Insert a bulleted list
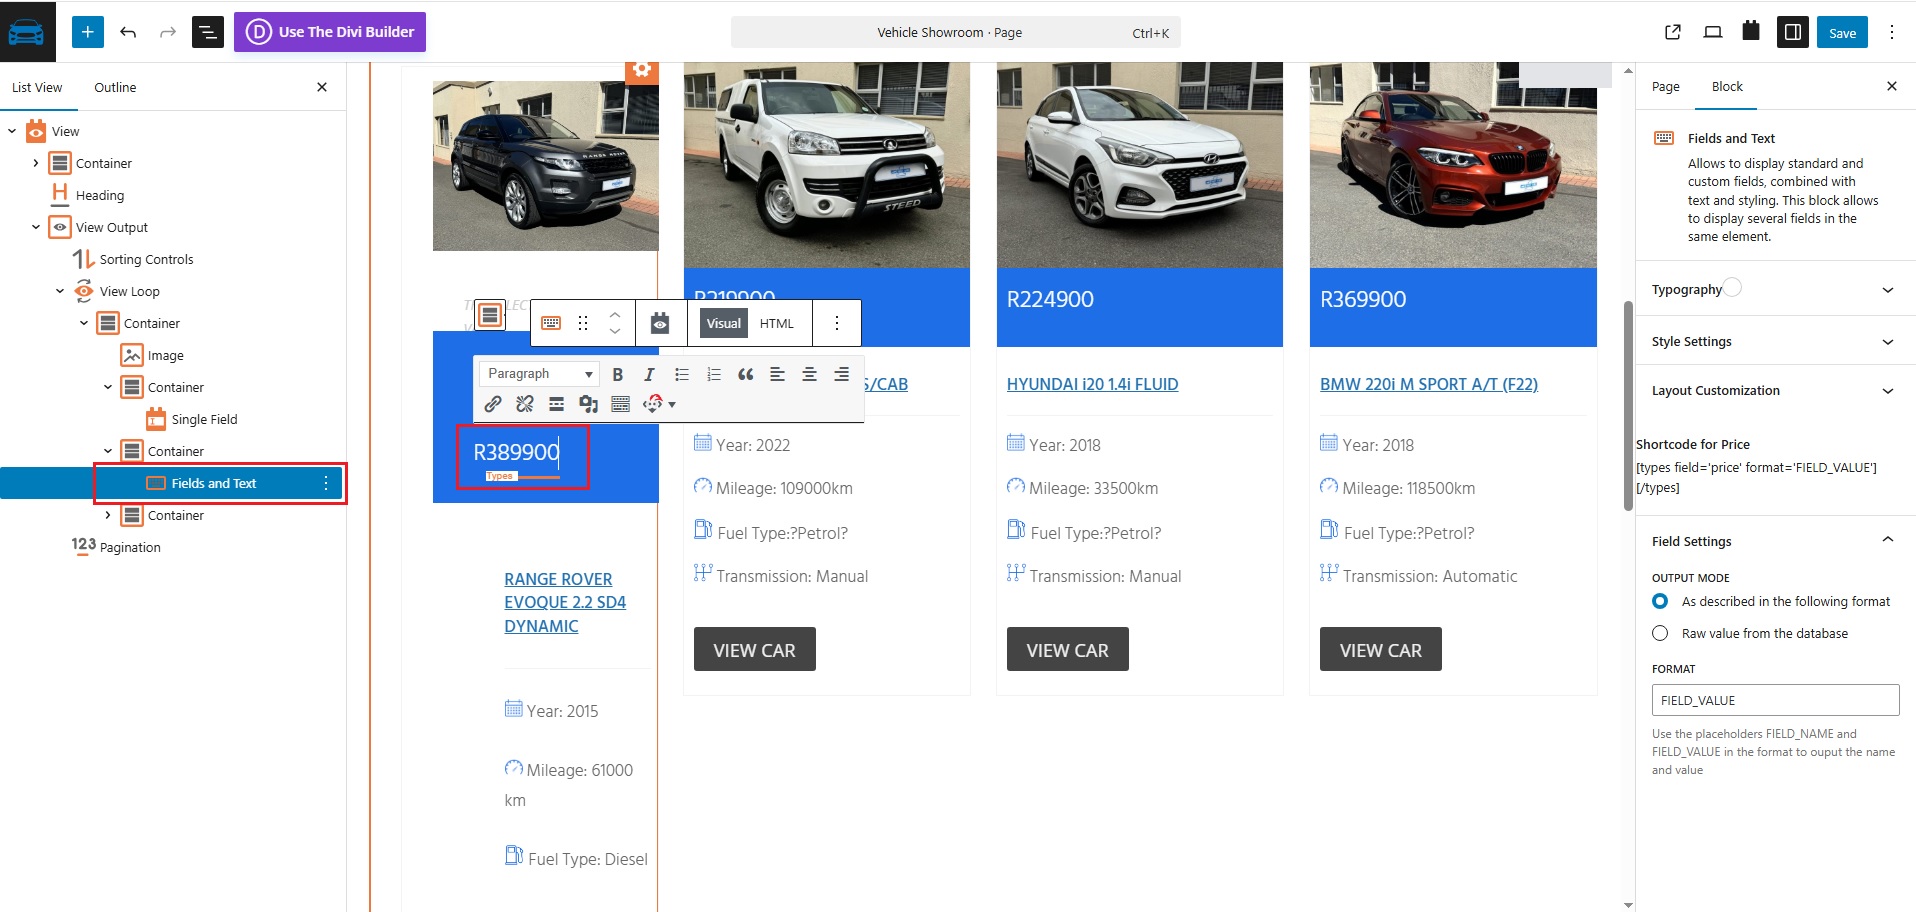 (682, 374)
